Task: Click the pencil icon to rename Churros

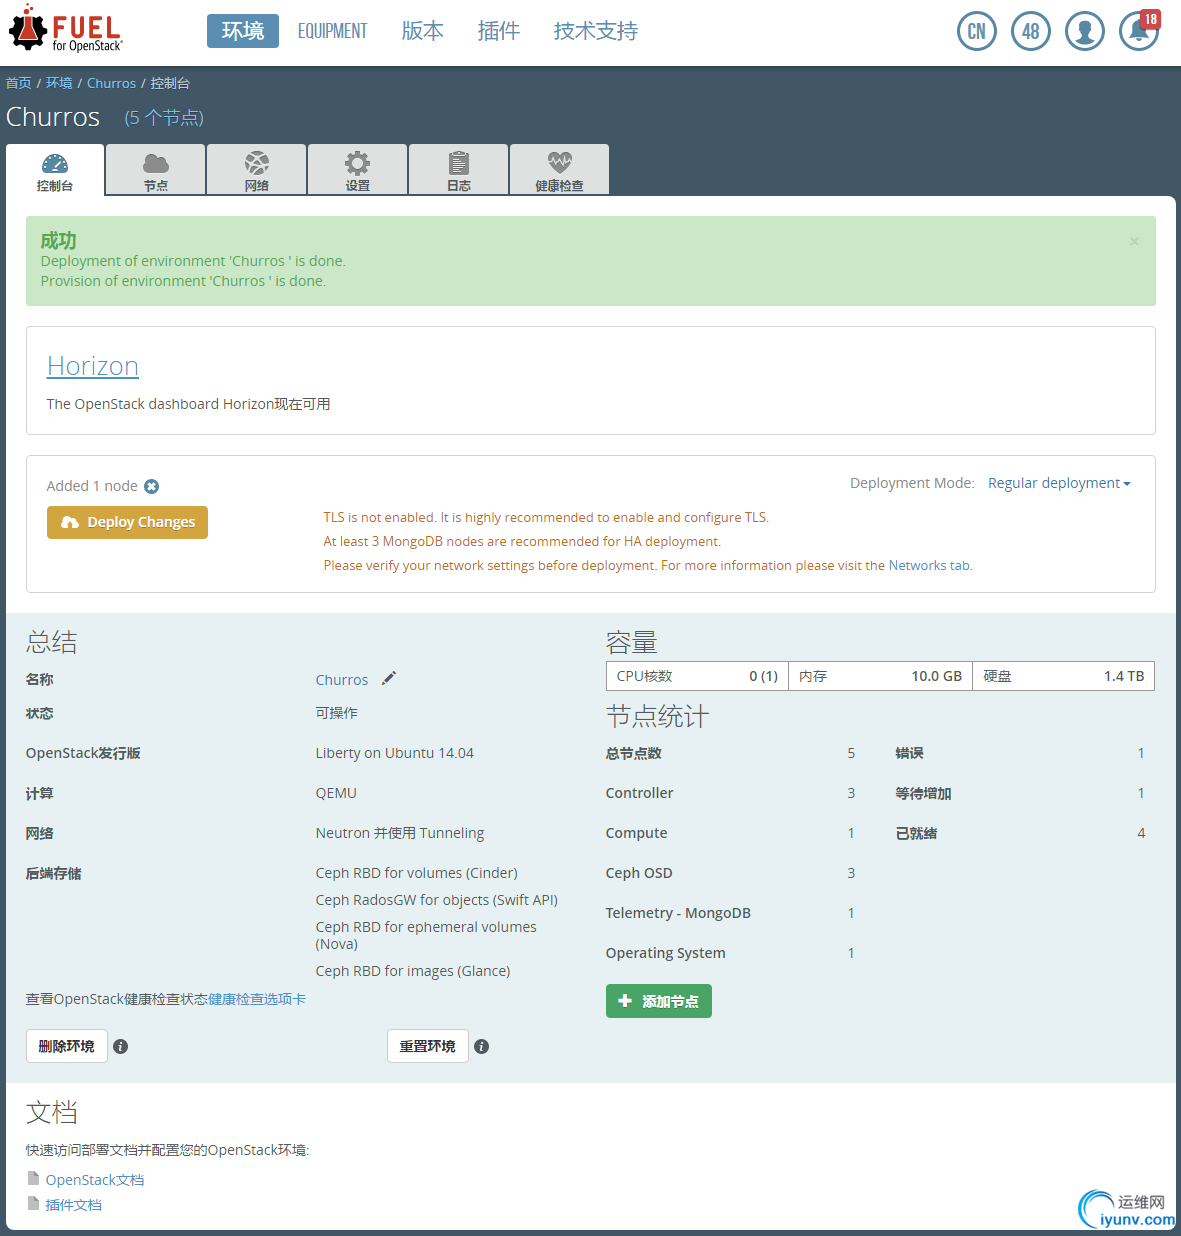Action: (389, 678)
